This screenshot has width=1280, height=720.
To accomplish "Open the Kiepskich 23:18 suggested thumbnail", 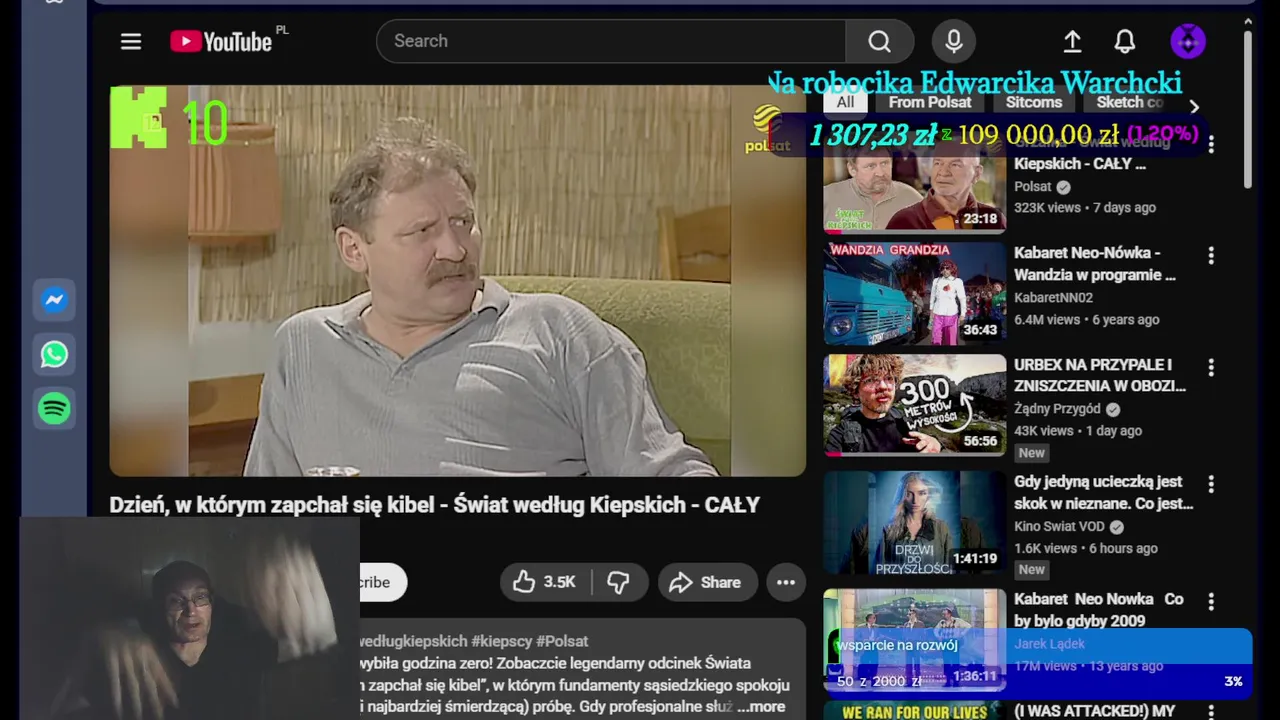I will 914,183.
